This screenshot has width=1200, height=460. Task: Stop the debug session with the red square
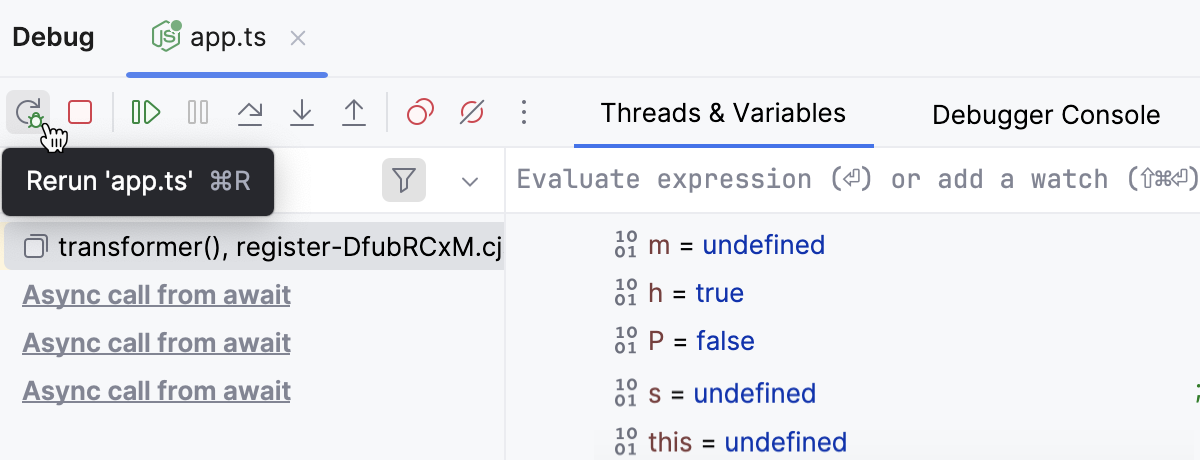click(80, 112)
